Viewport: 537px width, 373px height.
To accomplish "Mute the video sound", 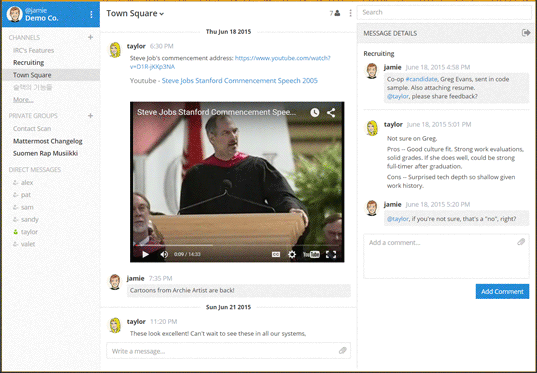I will pyautogui.click(x=164, y=254).
